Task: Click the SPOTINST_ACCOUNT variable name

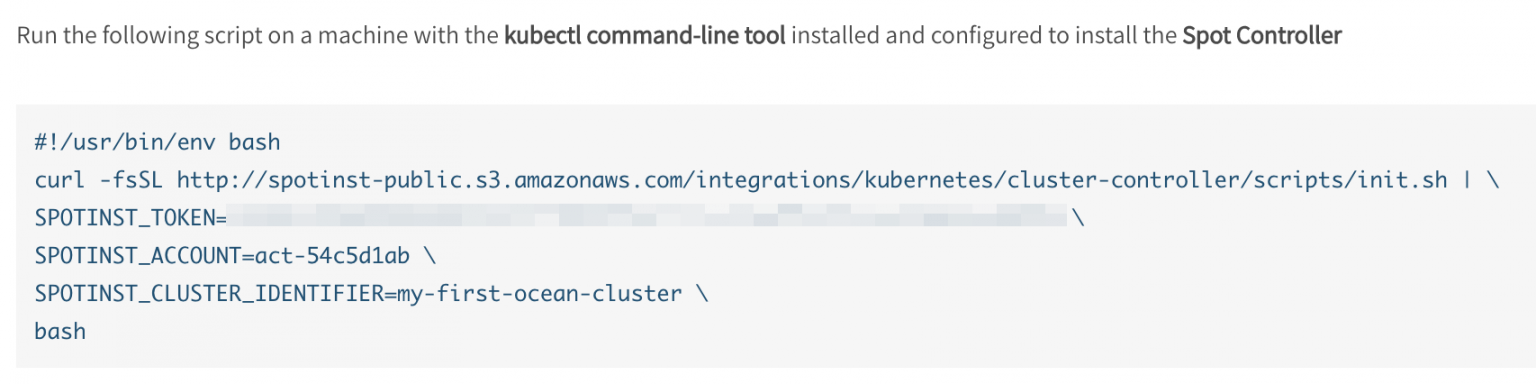Action: pos(138,256)
